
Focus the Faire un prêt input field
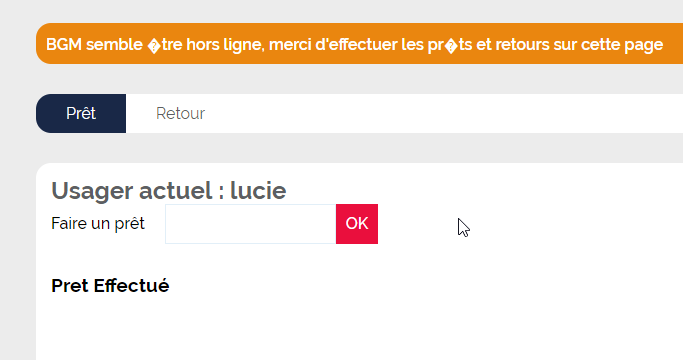click(x=250, y=224)
